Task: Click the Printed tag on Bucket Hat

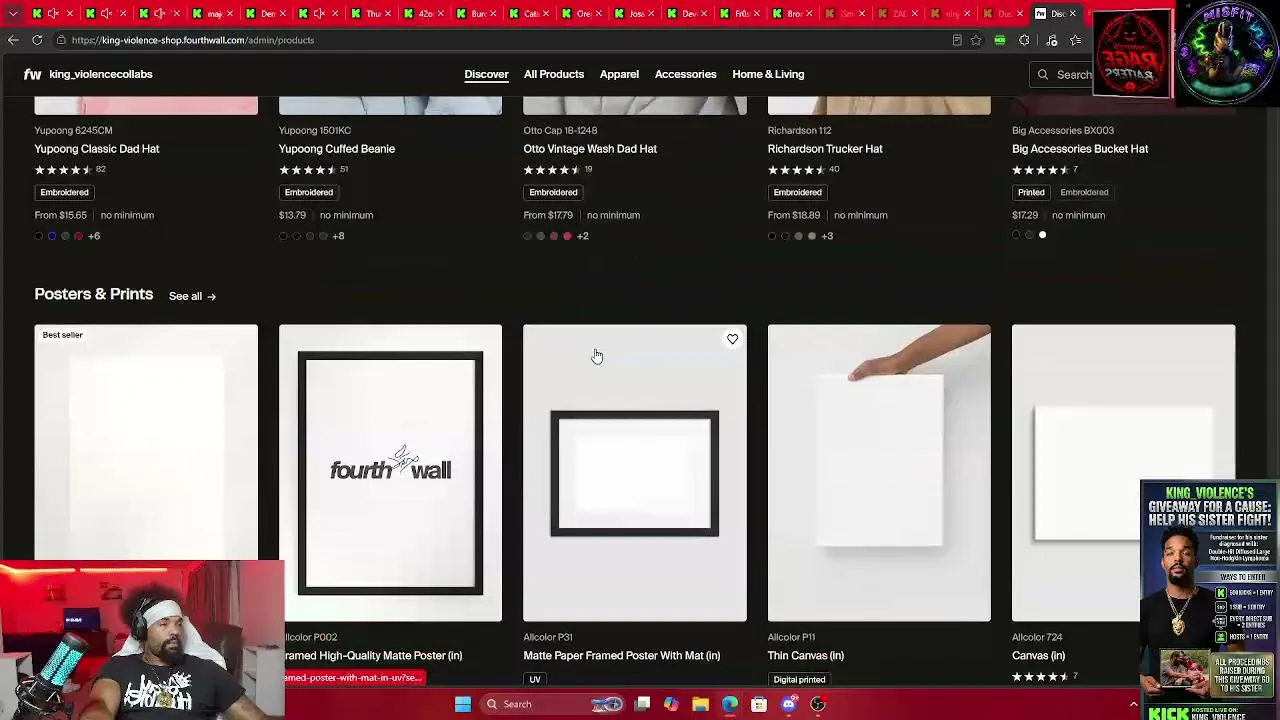Action: 1031,192
